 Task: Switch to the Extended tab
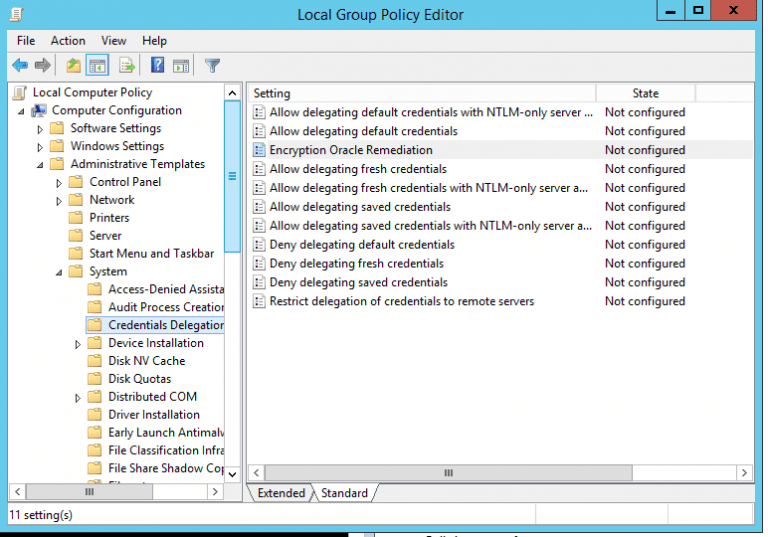[x=281, y=493]
